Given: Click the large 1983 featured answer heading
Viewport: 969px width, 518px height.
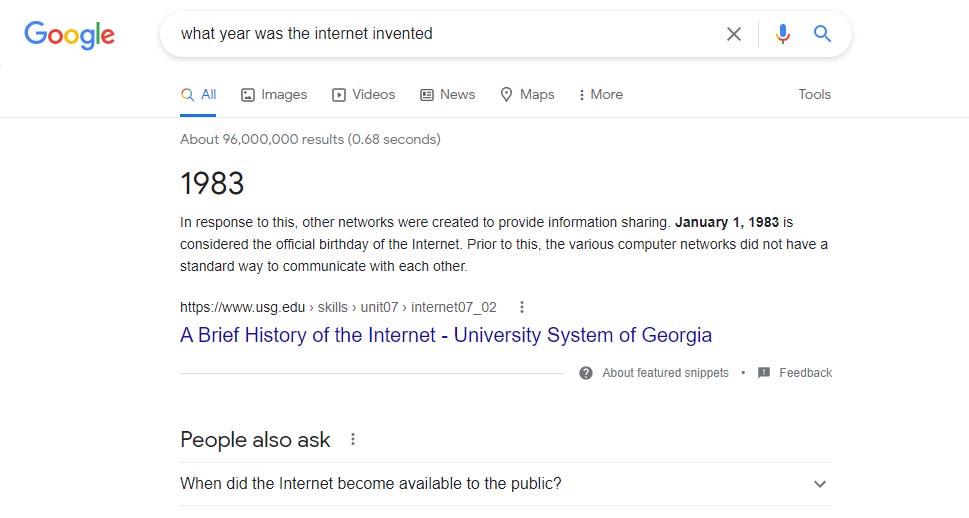Looking at the screenshot, I should coord(212,183).
